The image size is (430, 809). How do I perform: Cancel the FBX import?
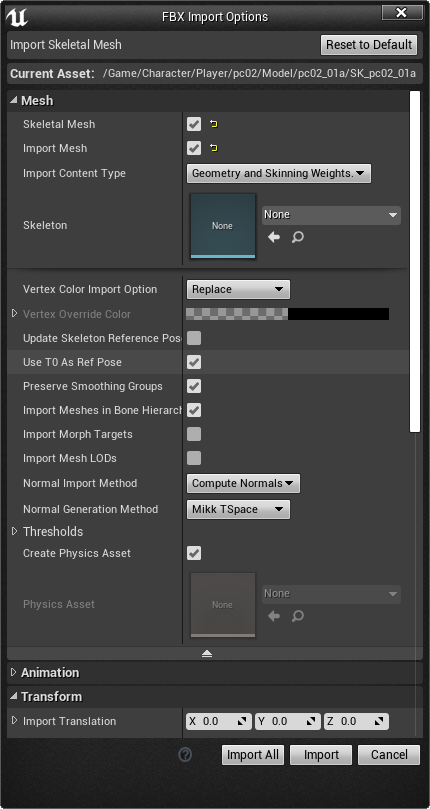click(389, 755)
